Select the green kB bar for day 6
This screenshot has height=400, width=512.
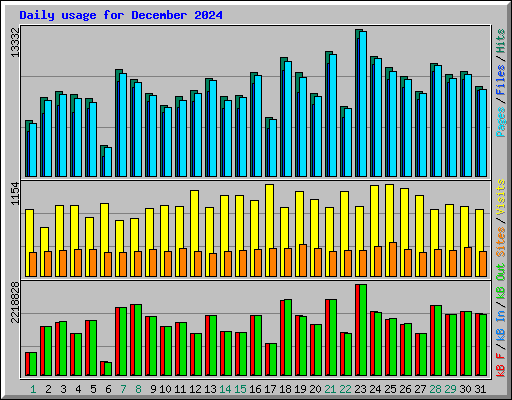click(108, 369)
